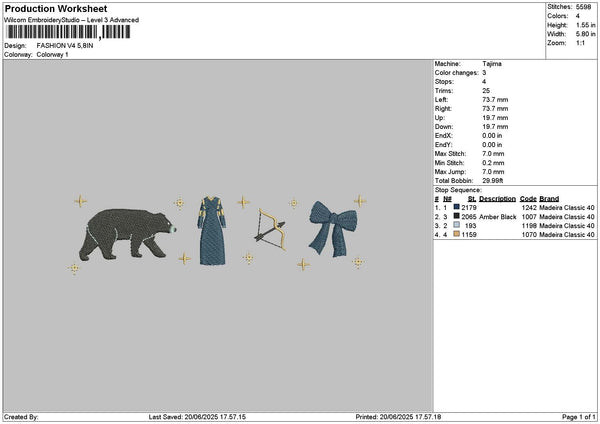The image size is (600, 424).
Task: Click the Stitches value '5598'
Action: pyautogui.click(x=584, y=7)
